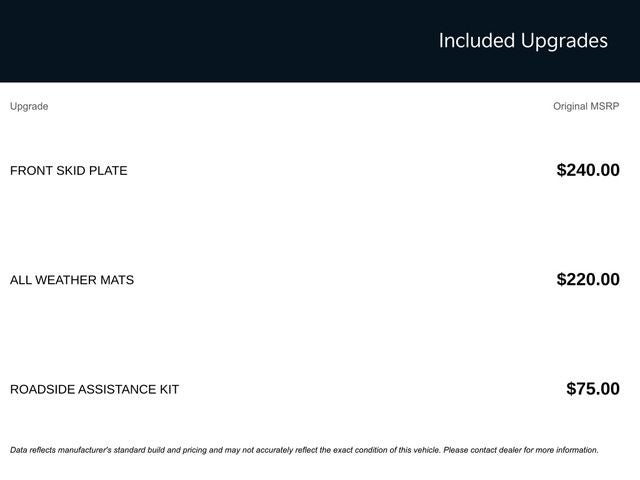
Task: Select the "Upgrade" column header
Action: coord(29,106)
